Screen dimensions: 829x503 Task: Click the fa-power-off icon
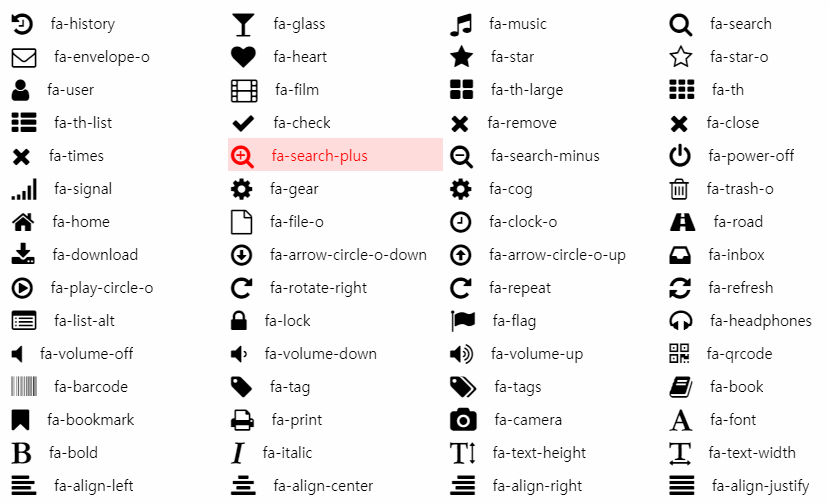coord(680,156)
